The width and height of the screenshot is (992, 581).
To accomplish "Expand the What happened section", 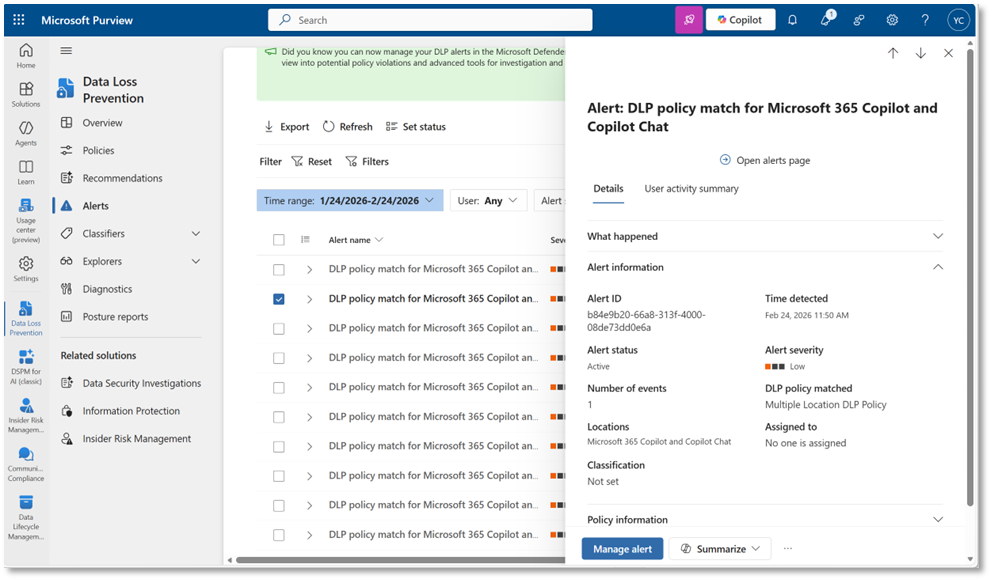I will (765, 236).
